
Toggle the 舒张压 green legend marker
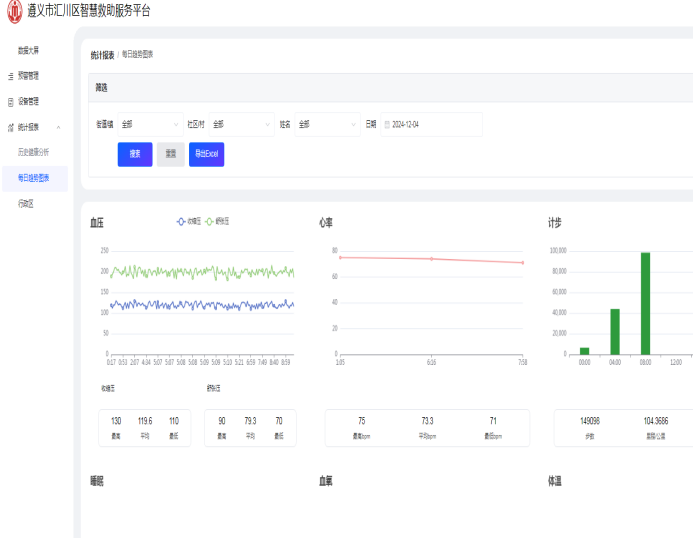click(209, 221)
